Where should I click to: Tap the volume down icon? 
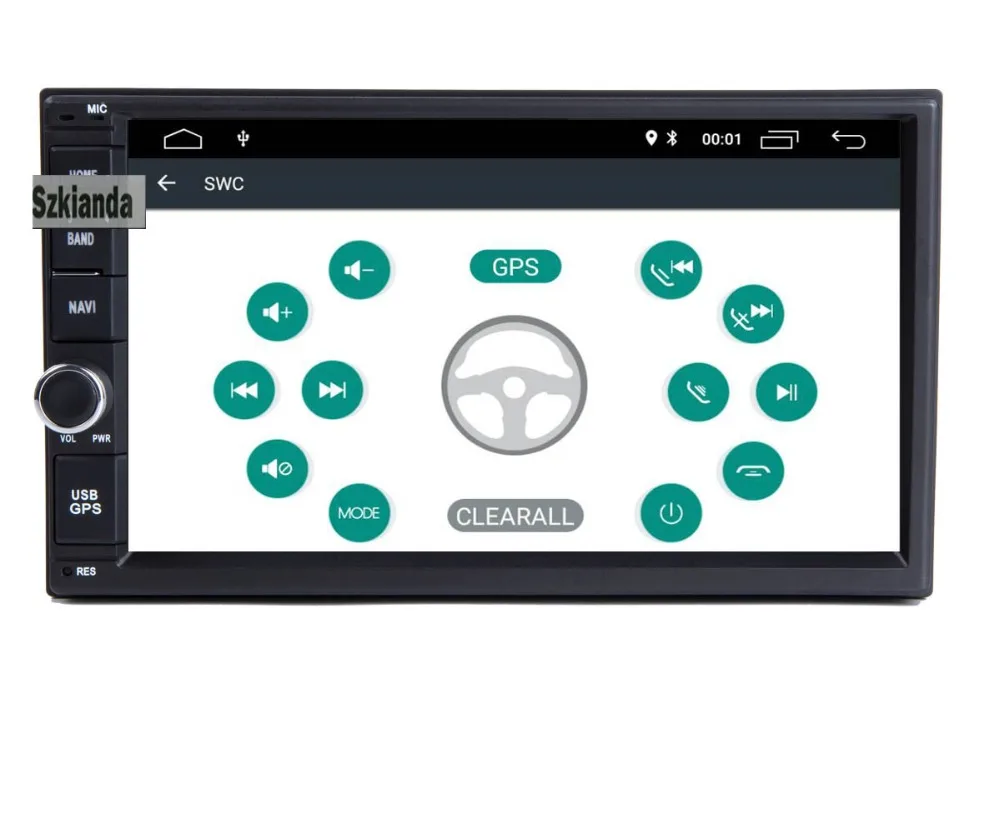click(361, 269)
